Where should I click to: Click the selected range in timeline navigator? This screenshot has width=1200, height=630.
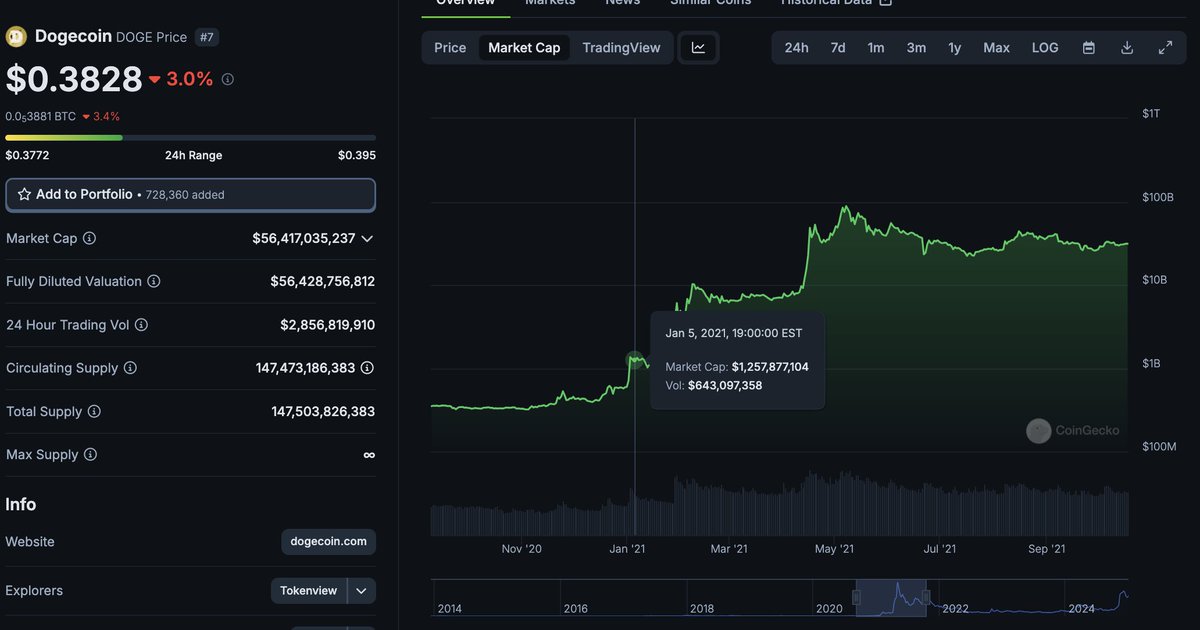click(x=891, y=597)
